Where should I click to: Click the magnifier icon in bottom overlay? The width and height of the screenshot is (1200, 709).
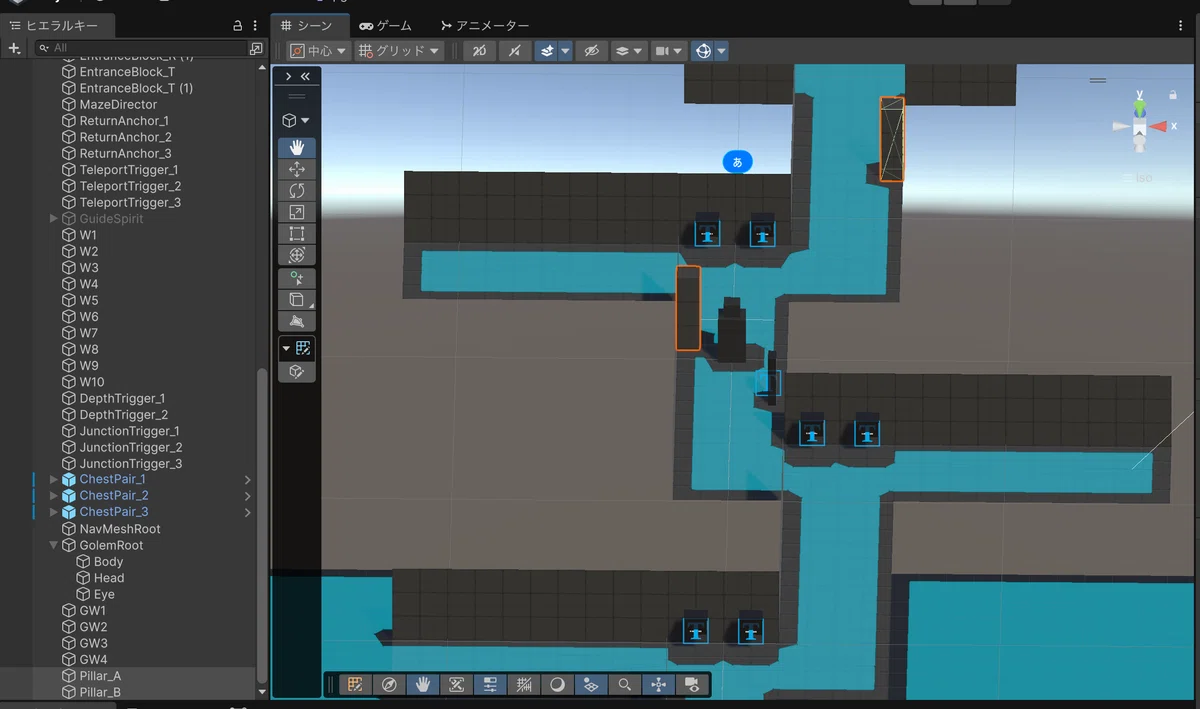pyautogui.click(x=625, y=685)
